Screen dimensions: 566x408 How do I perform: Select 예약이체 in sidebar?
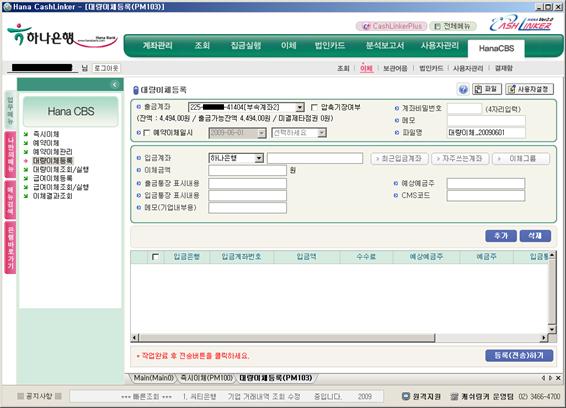[x=46, y=143]
